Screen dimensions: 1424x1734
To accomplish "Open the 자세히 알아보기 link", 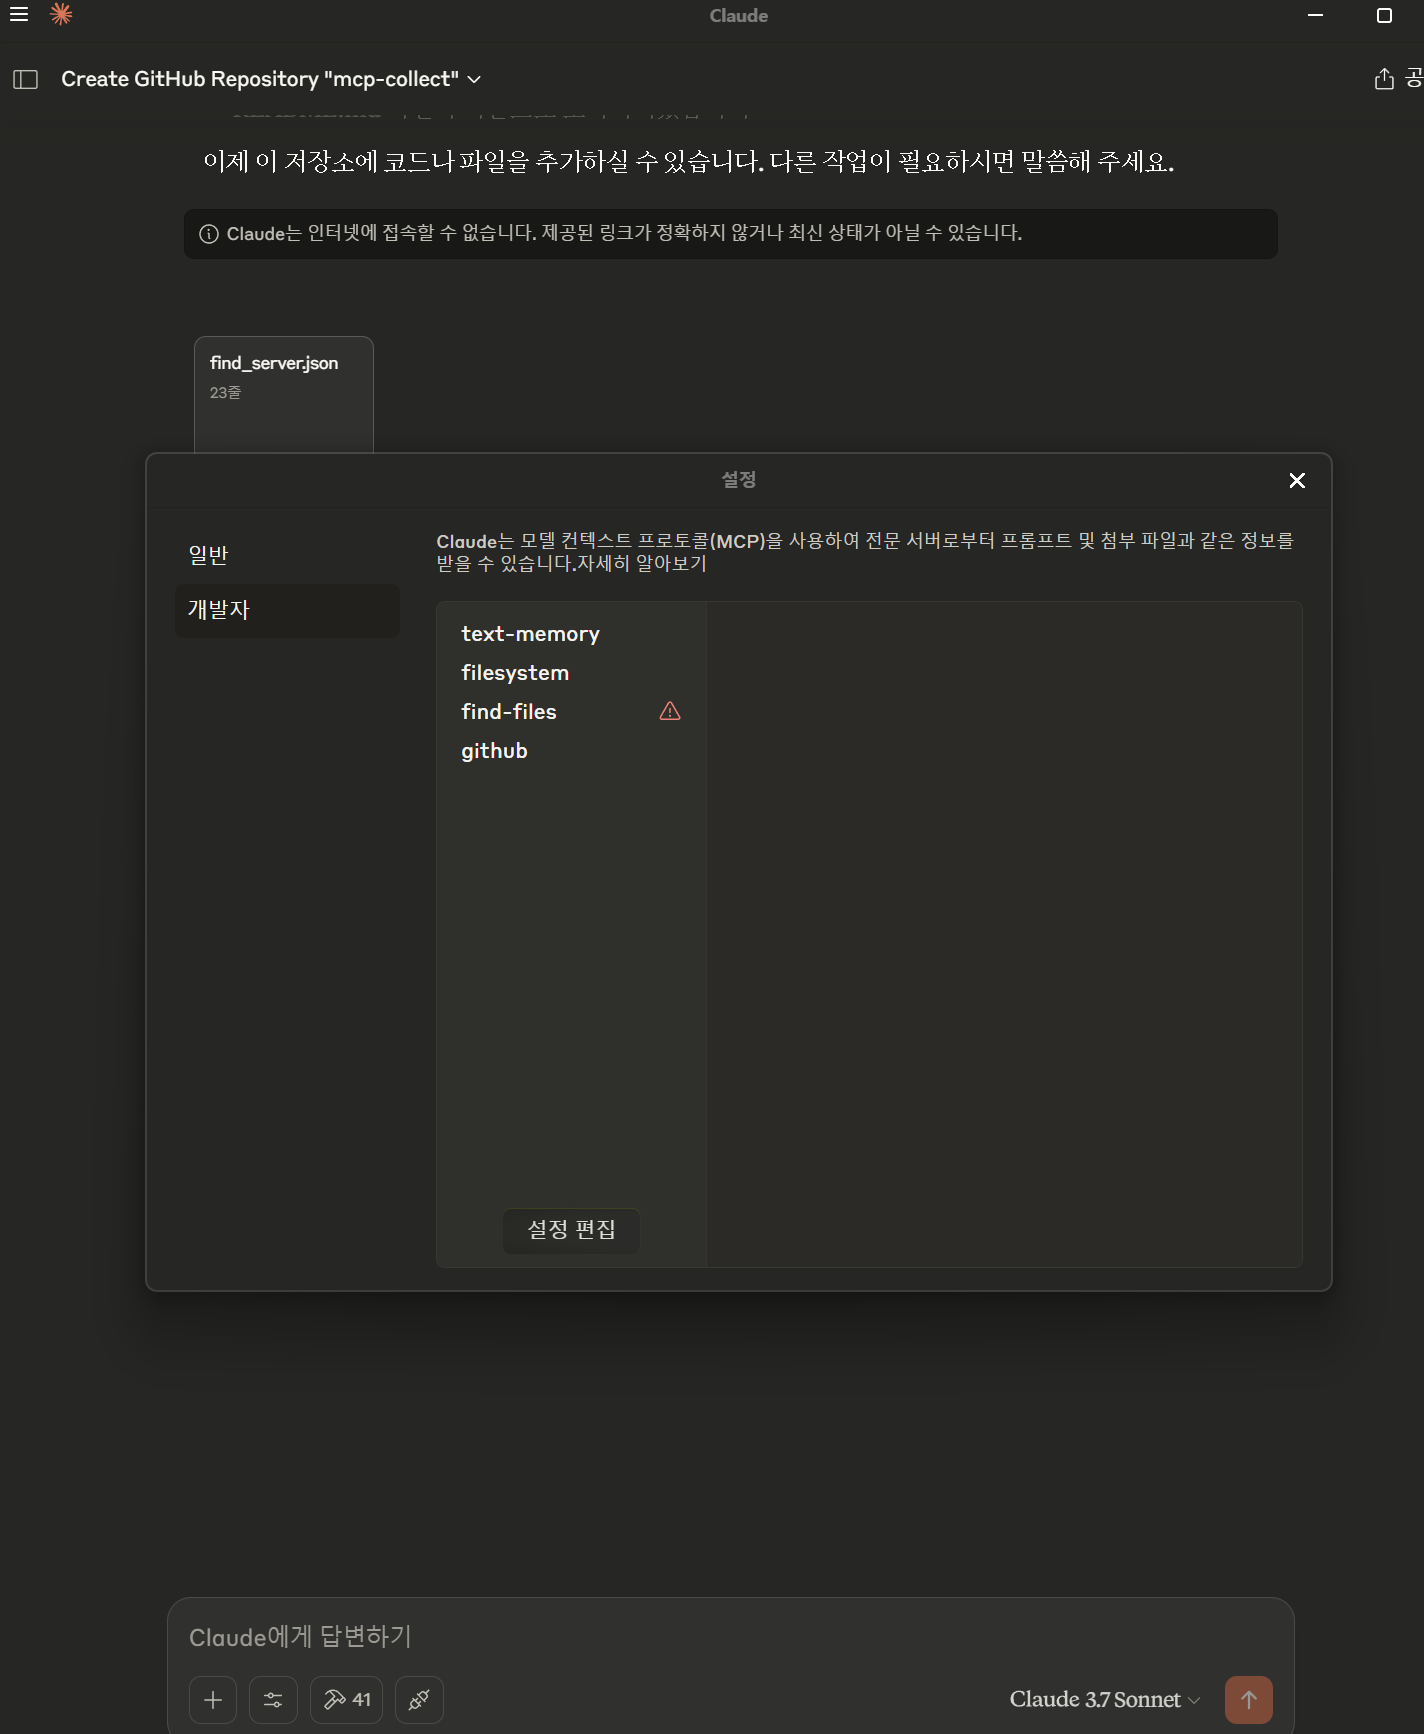I will click(x=642, y=564).
